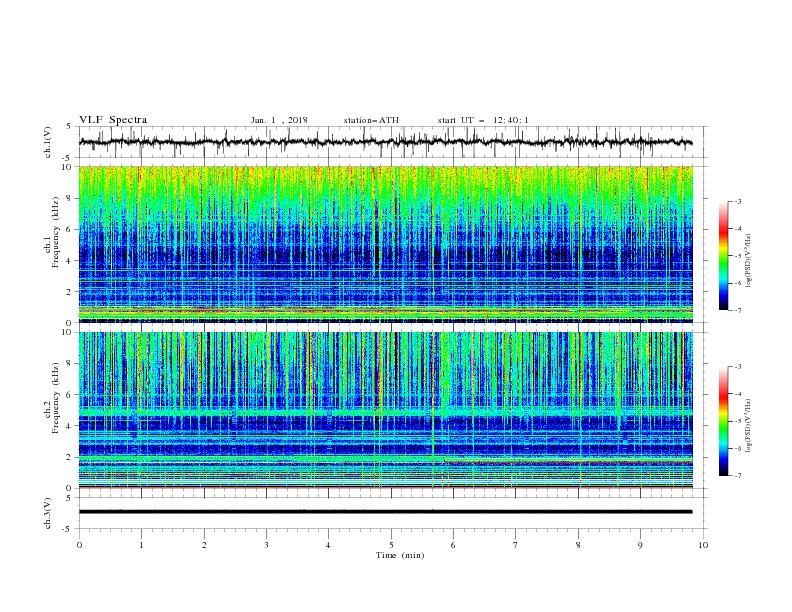Click the "10" kHz tick of ch.2 spectrogram
This screenshot has height=612, width=792.
(x=68, y=332)
